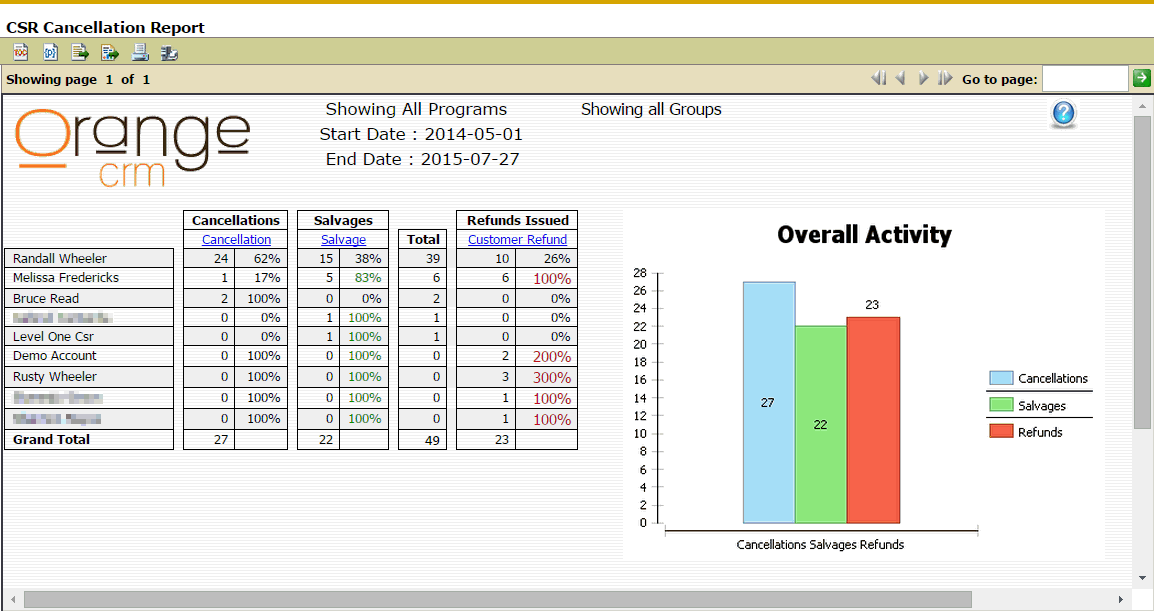This screenshot has height=611, width=1154.
Task: Print the report using the printer icon
Action: tap(140, 53)
